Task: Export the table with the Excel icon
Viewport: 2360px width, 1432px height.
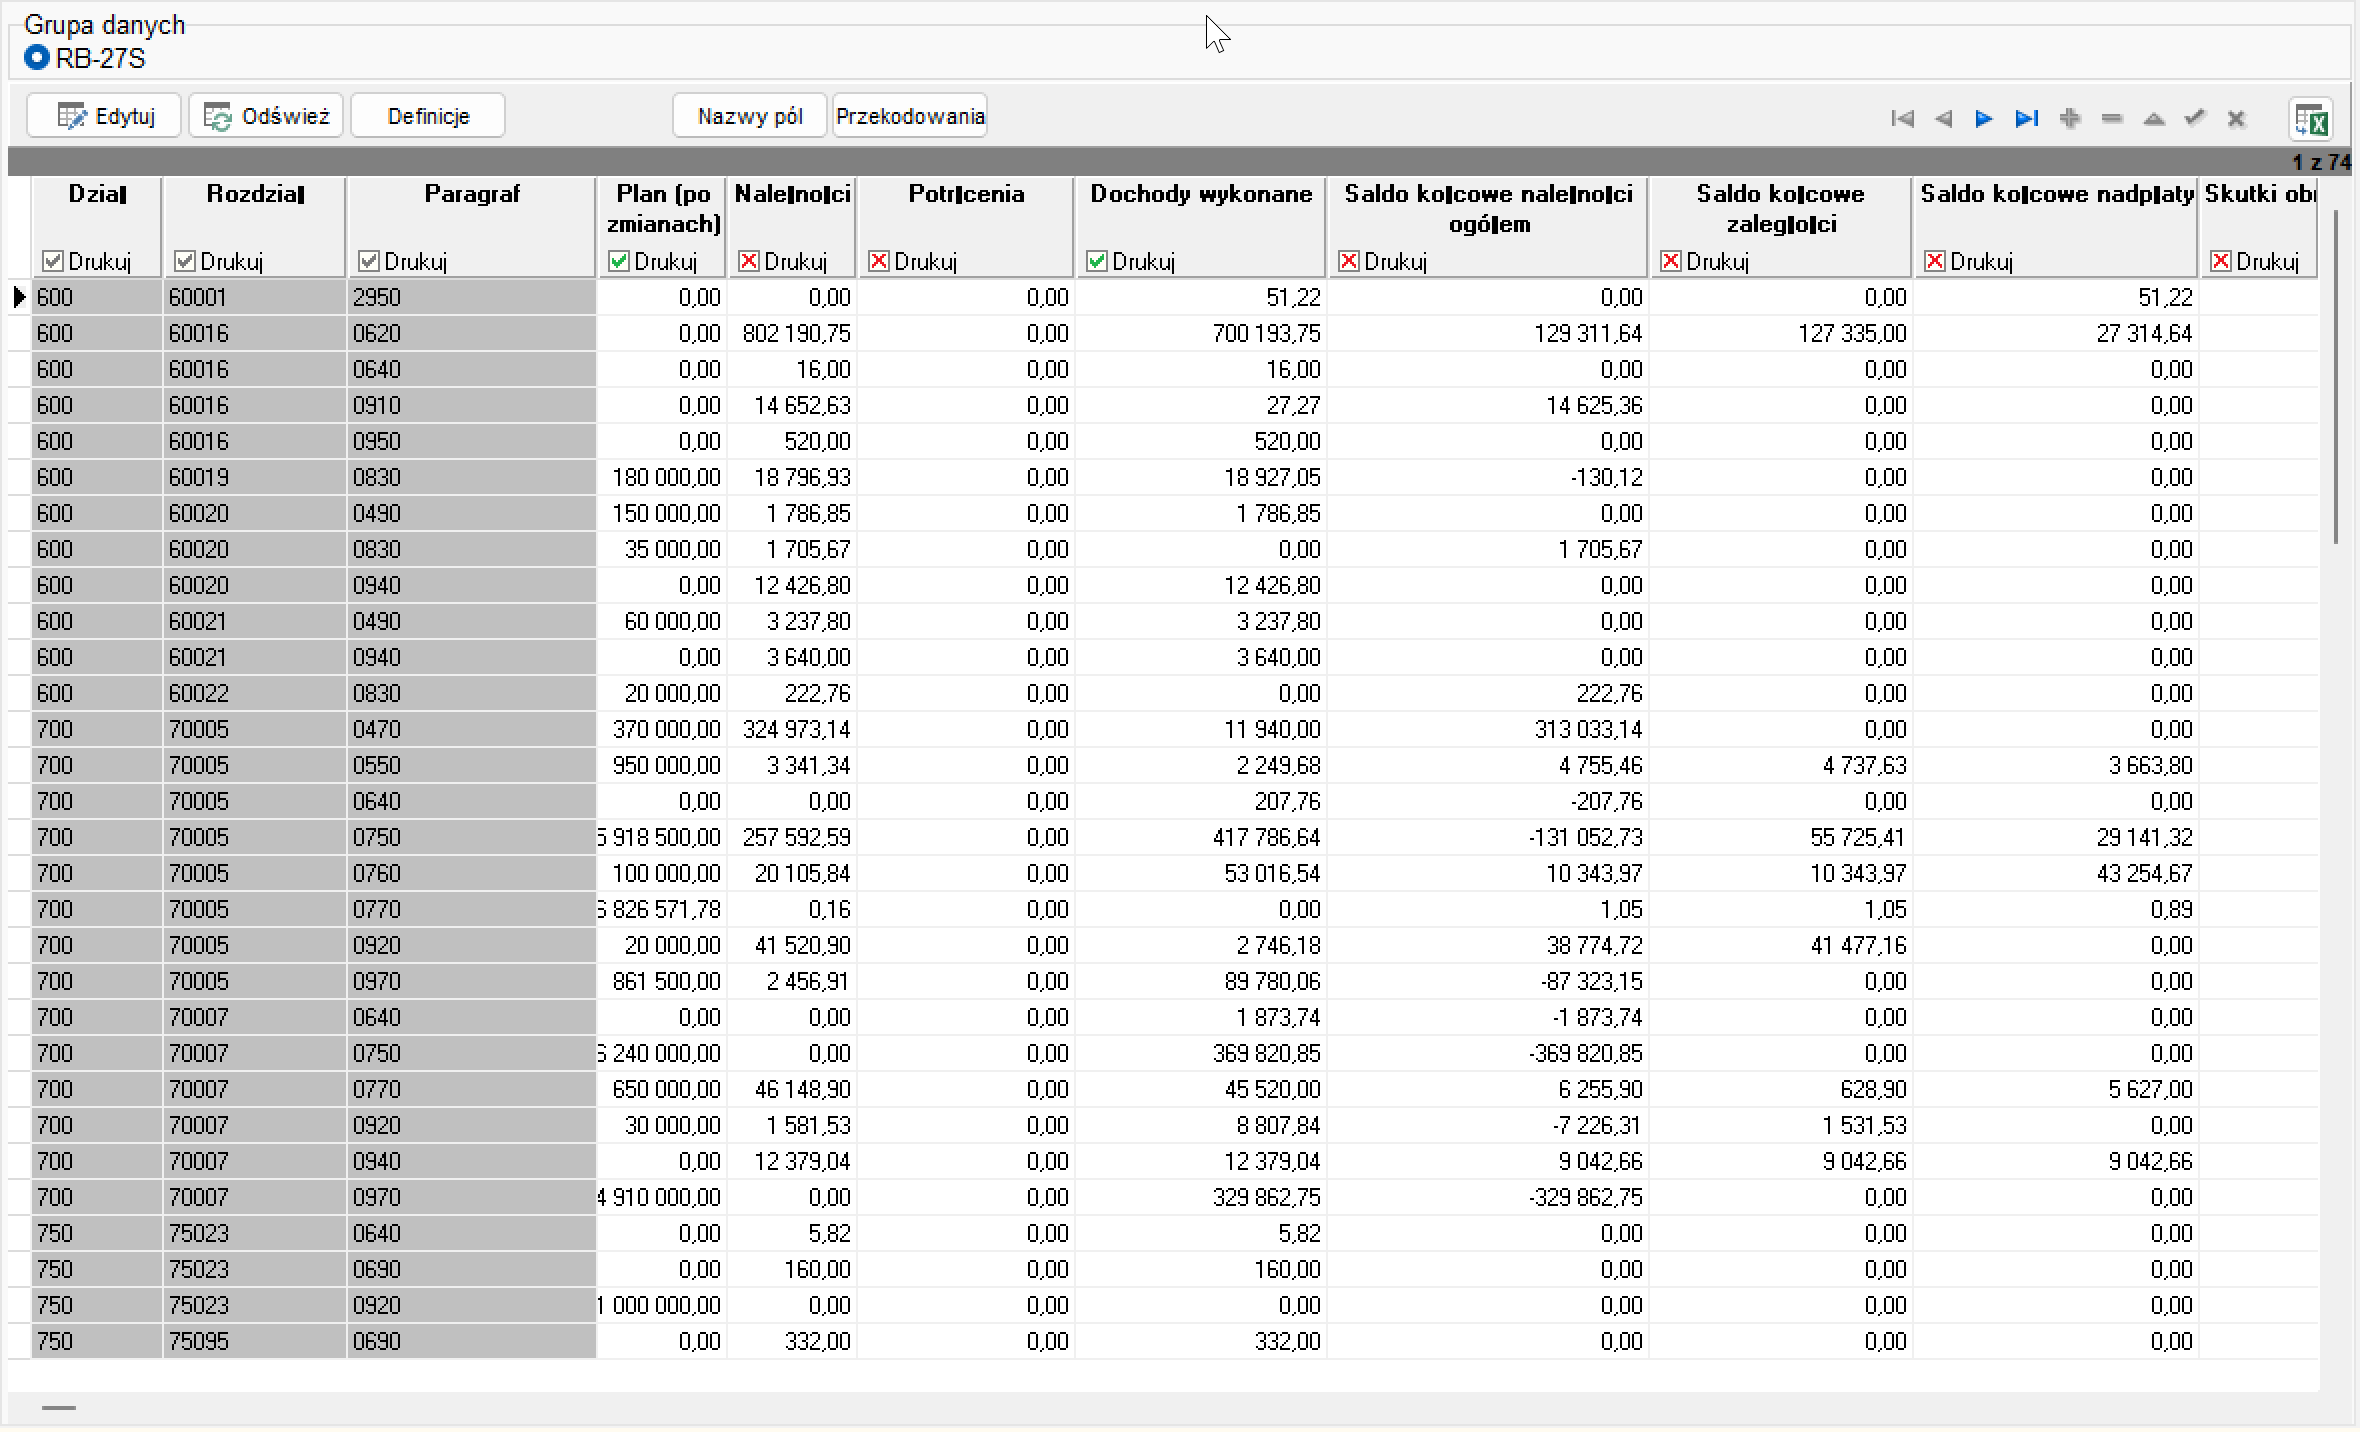Action: pyautogui.click(x=2312, y=120)
